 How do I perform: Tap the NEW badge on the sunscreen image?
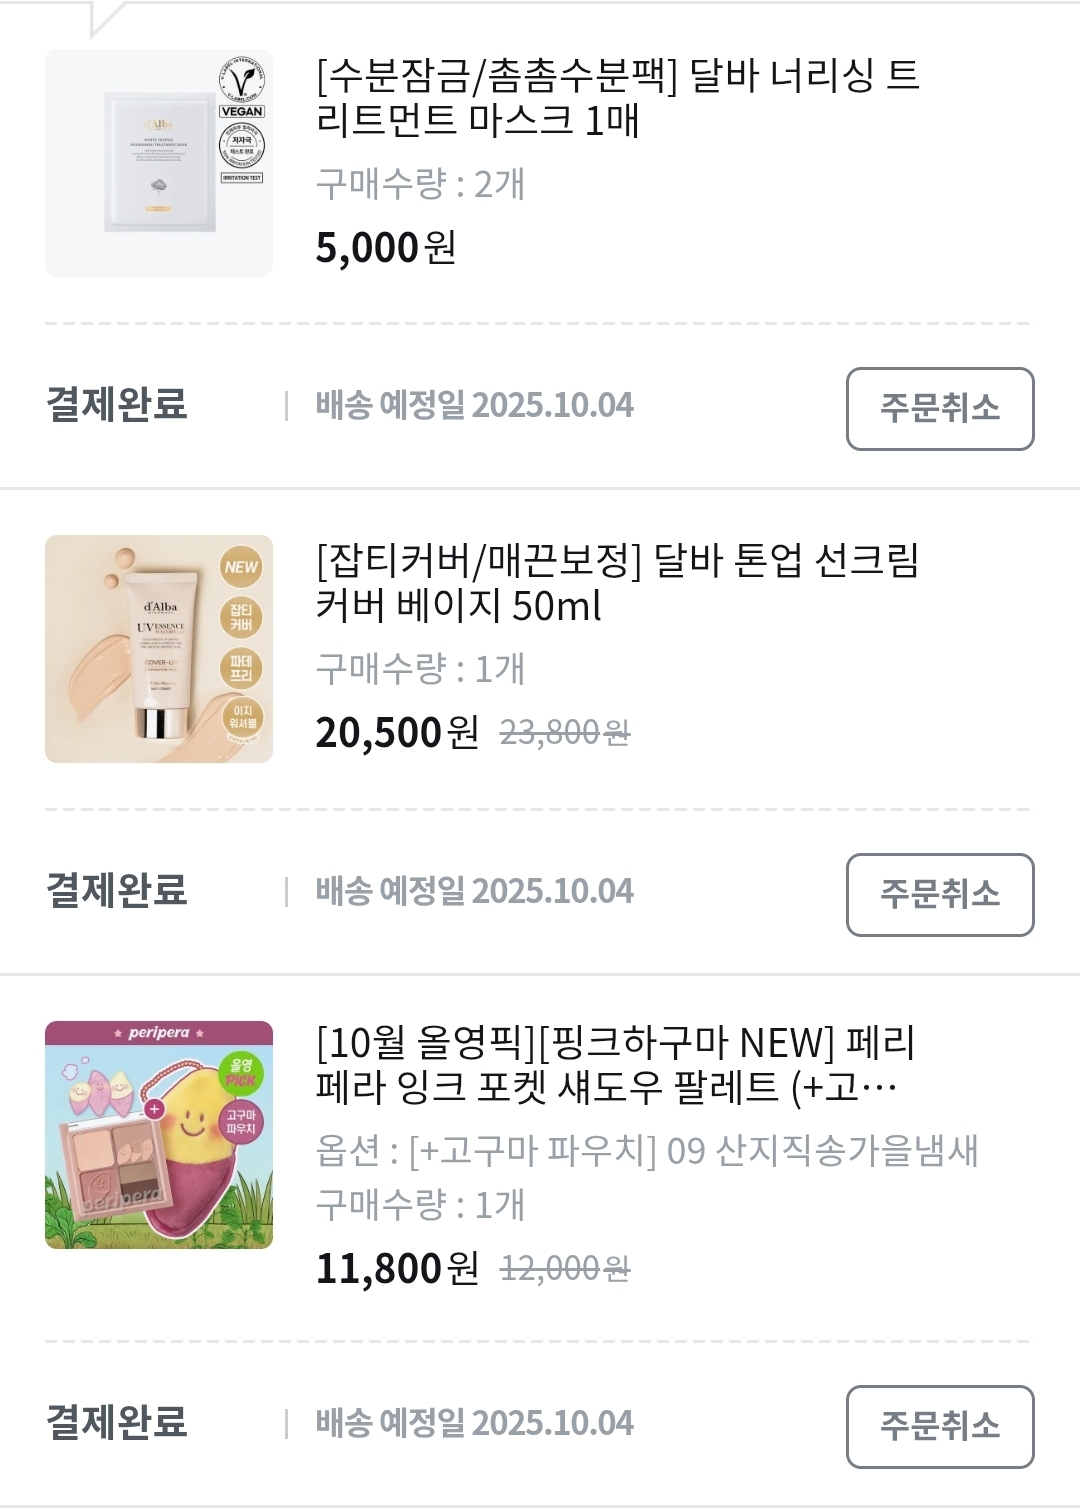pyautogui.click(x=241, y=567)
